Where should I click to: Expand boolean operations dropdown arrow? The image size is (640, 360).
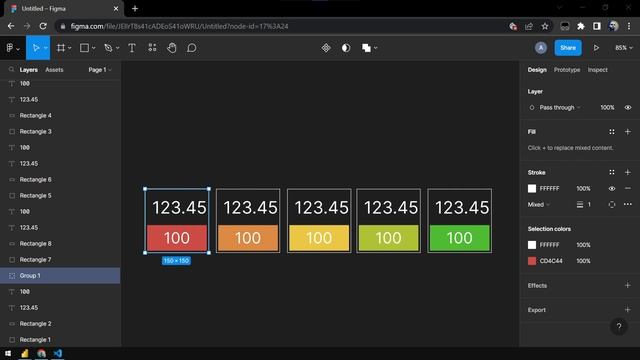376,48
